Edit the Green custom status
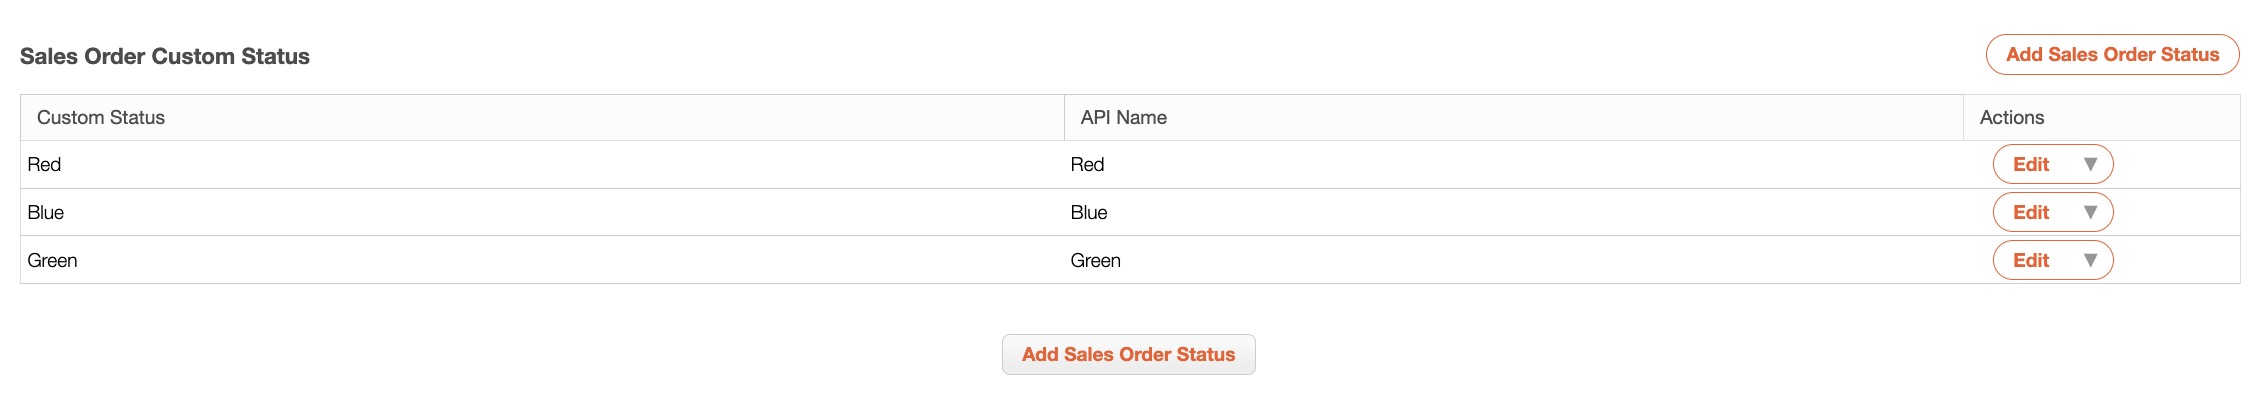This screenshot has width=2258, height=404. (x=2030, y=260)
